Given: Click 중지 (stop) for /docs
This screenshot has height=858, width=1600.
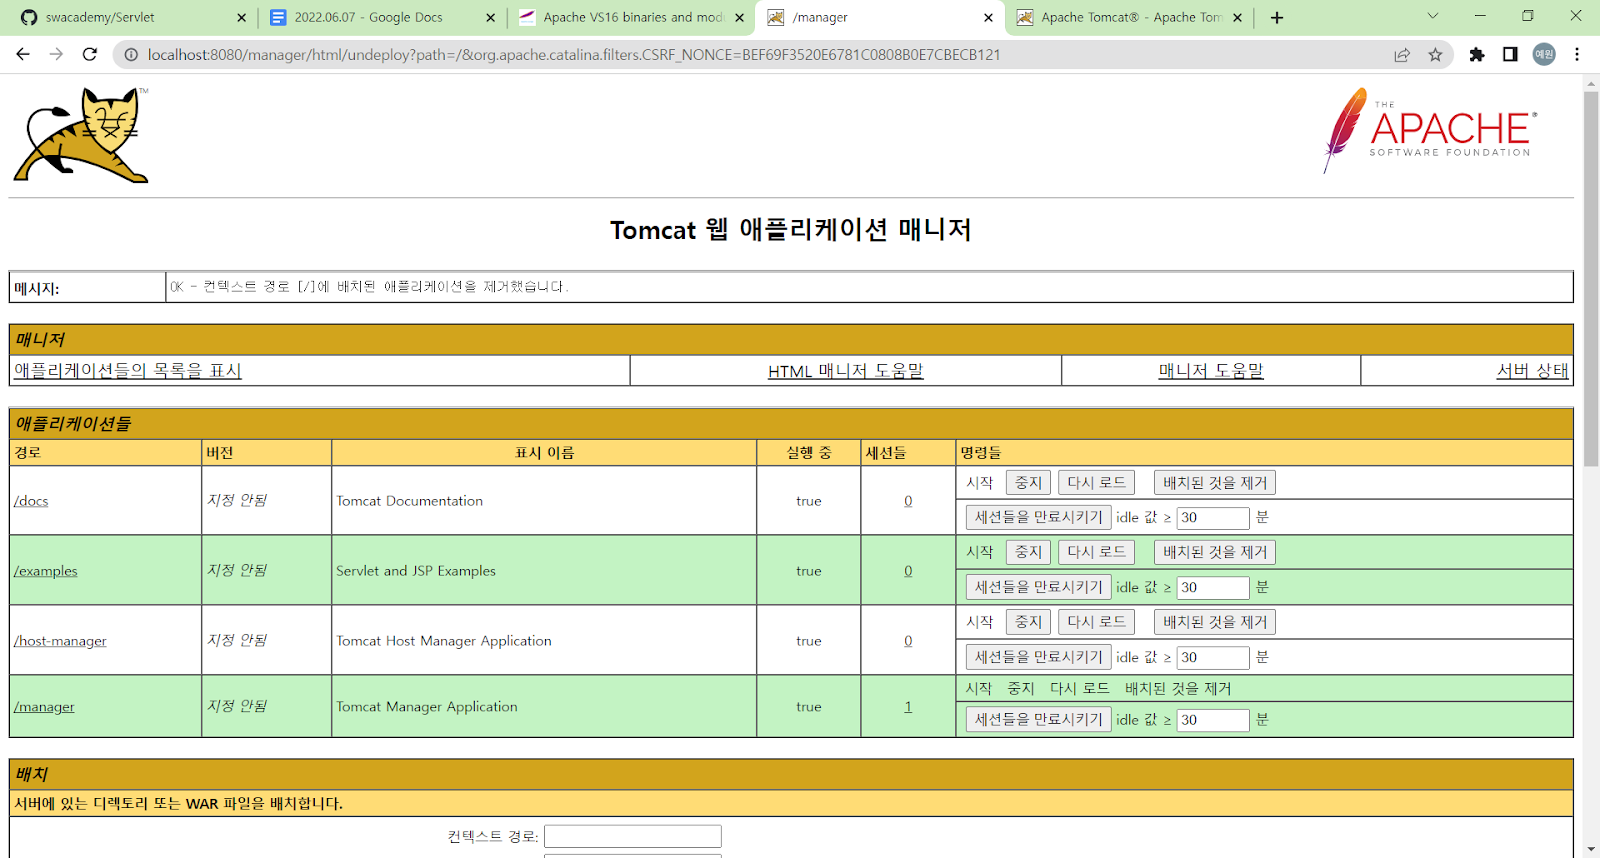Looking at the screenshot, I should point(1028,483).
